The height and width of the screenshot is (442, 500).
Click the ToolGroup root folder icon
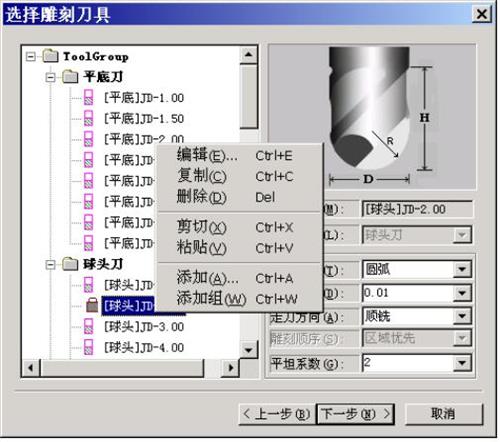51,56
